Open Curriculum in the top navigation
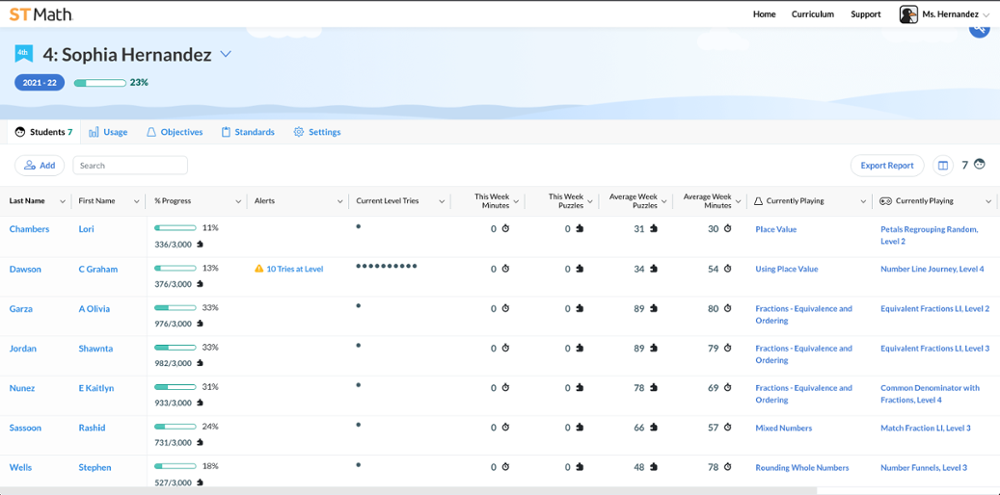 [x=812, y=14]
